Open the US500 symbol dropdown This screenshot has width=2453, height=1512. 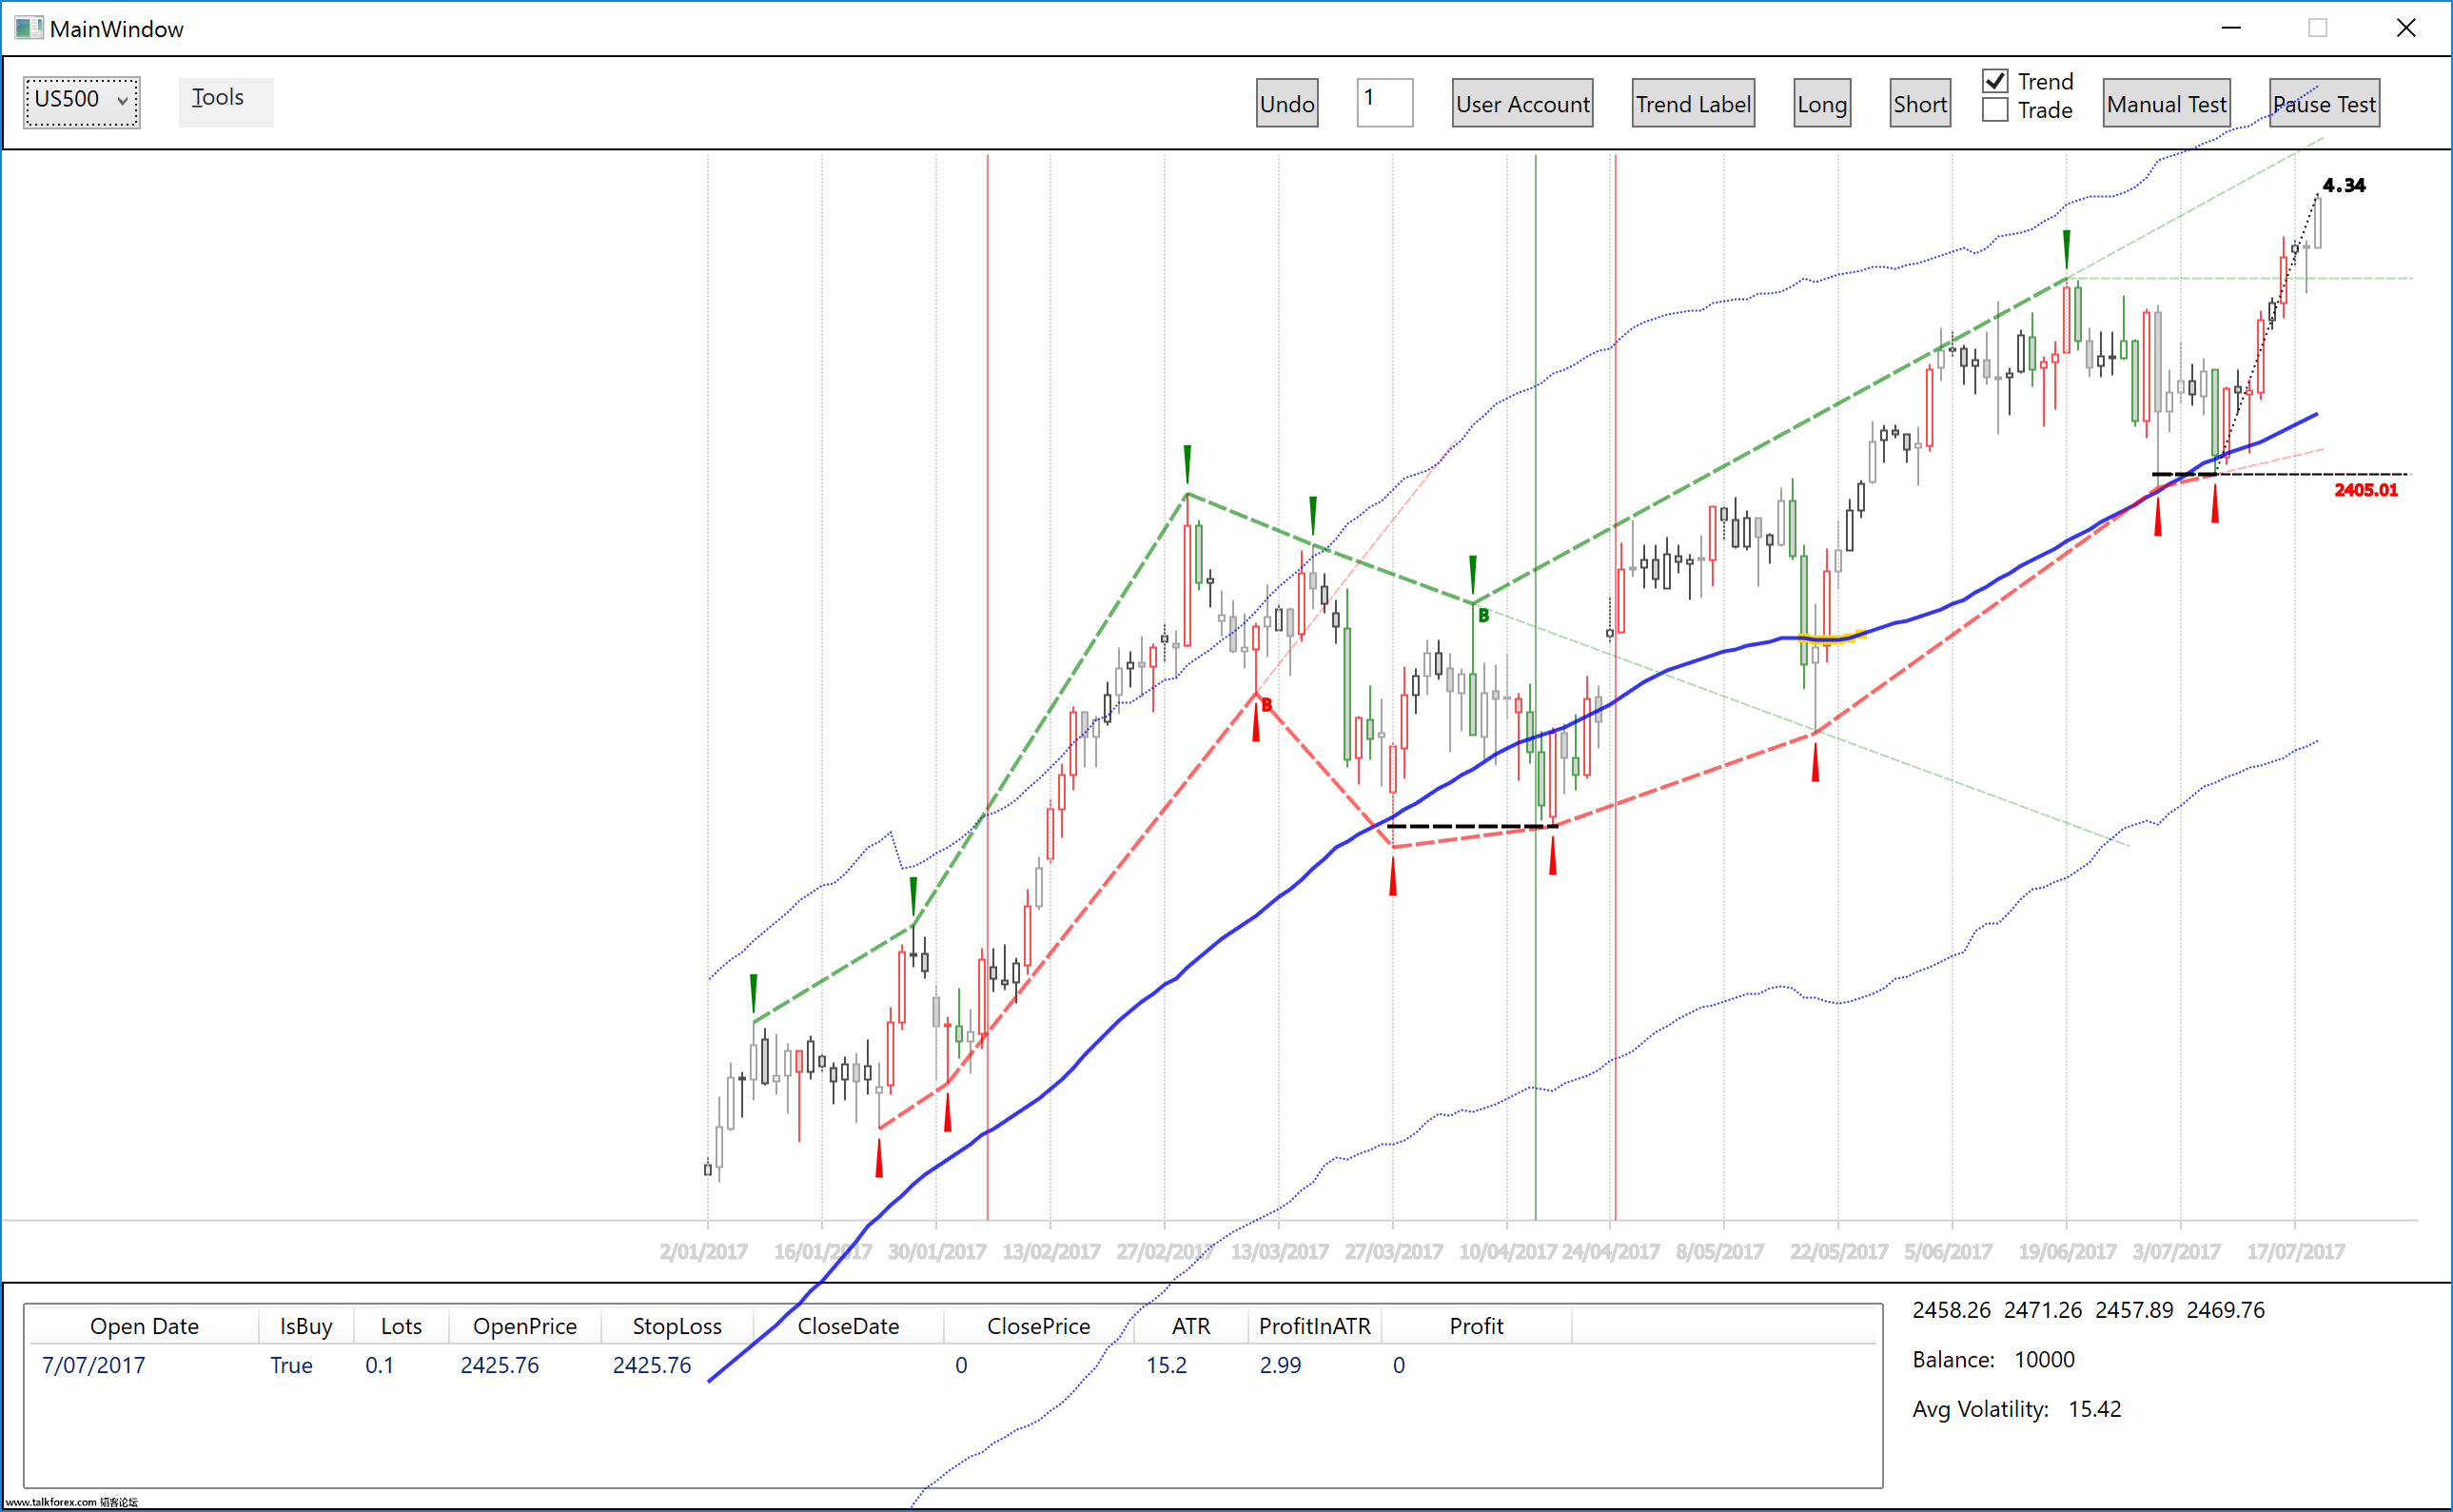coord(82,102)
